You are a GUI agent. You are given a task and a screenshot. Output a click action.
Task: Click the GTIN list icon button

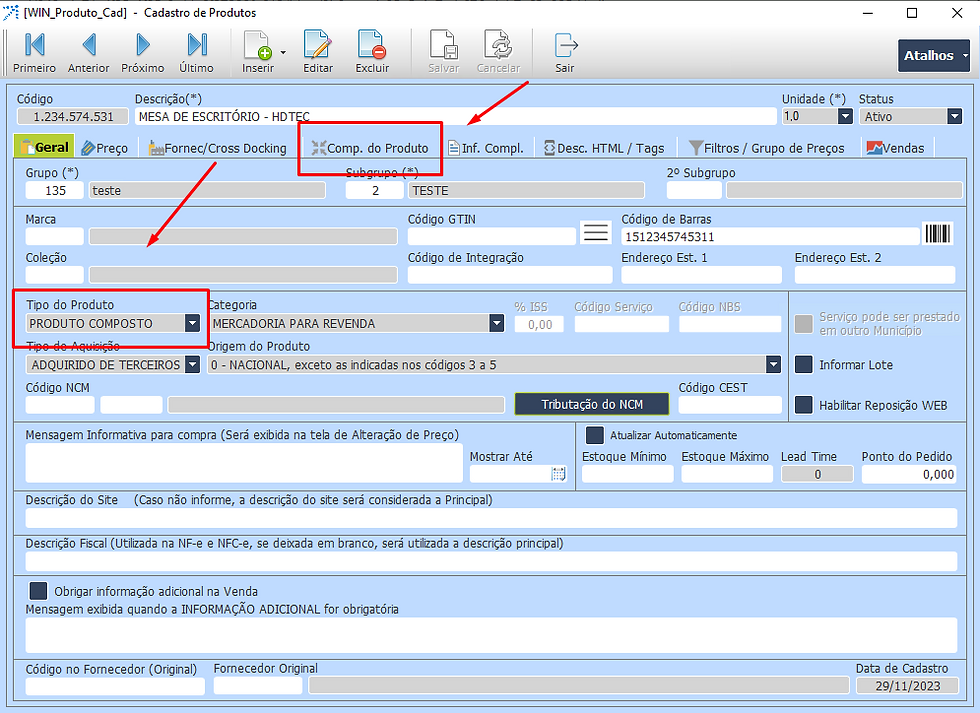pyautogui.click(x=596, y=232)
